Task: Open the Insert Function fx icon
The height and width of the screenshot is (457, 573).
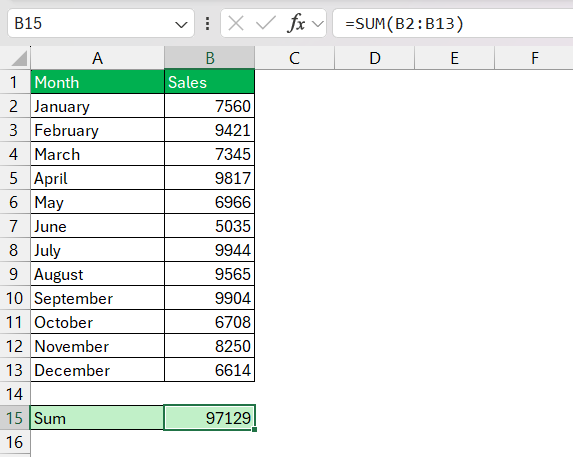Action: pyautogui.click(x=296, y=24)
